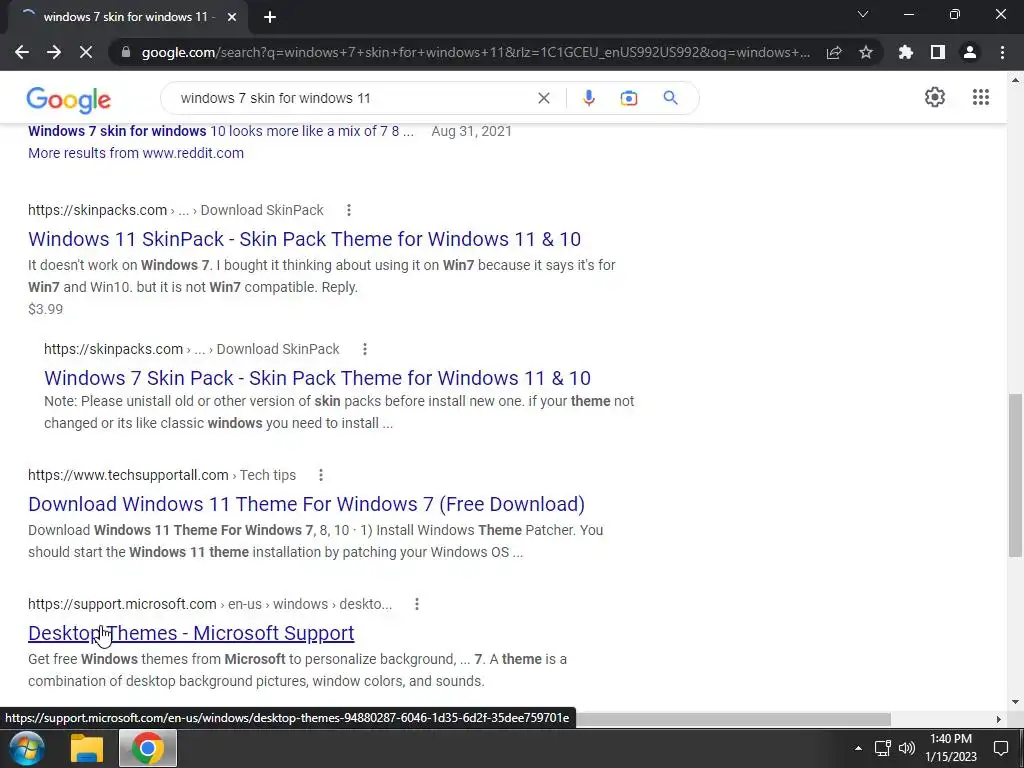Open Google quick settings gear
Image resolution: width=1024 pixels, height=768 pixels.
pos(935,97)
